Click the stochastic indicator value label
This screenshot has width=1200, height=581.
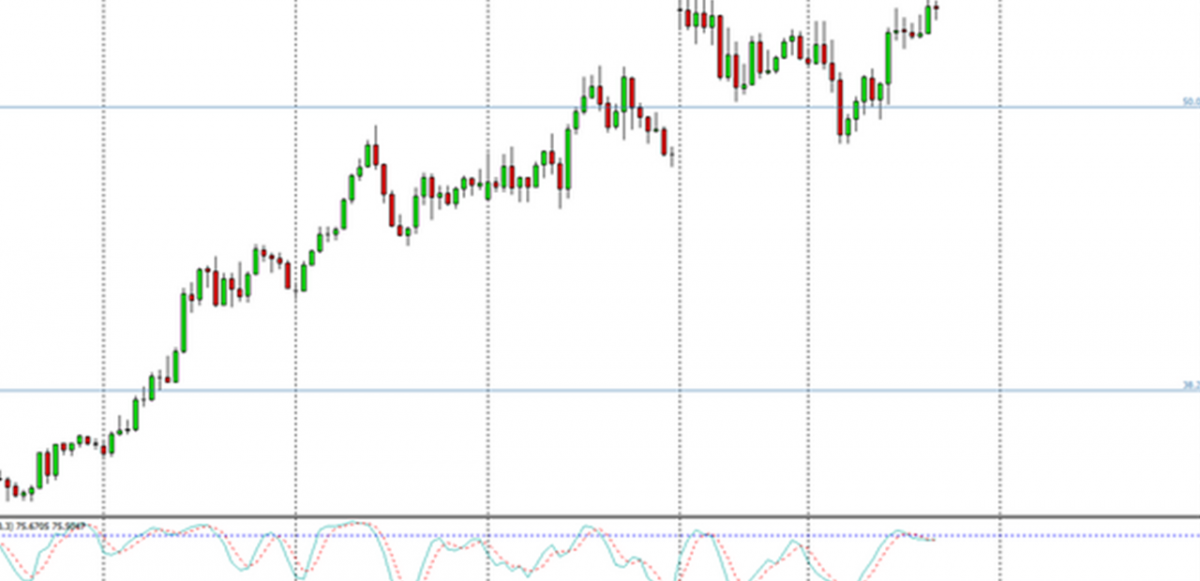45,524
